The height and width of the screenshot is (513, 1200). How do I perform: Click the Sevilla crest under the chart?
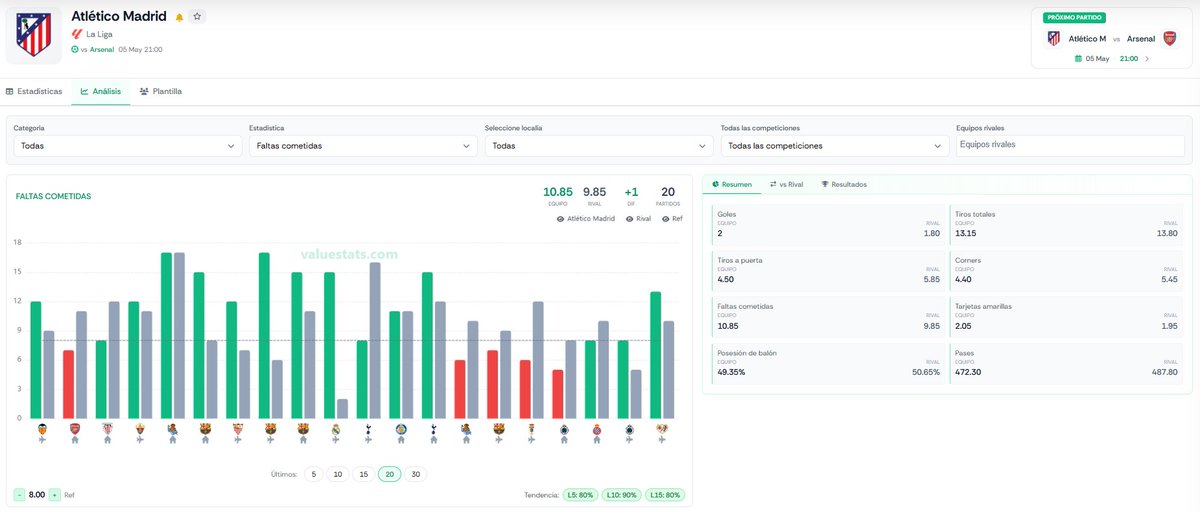238,429
